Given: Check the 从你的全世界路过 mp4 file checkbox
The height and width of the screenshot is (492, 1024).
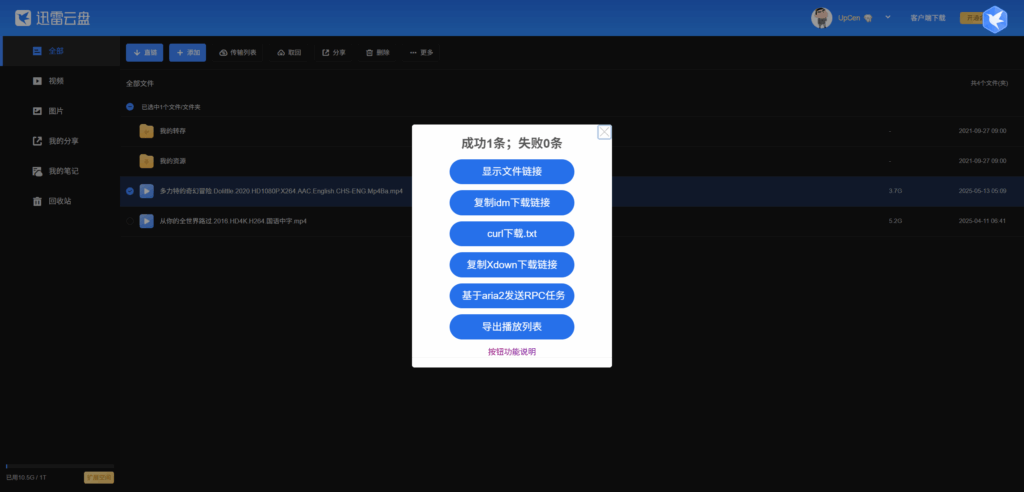Looking at the screenshot, I should pos(130,221).
